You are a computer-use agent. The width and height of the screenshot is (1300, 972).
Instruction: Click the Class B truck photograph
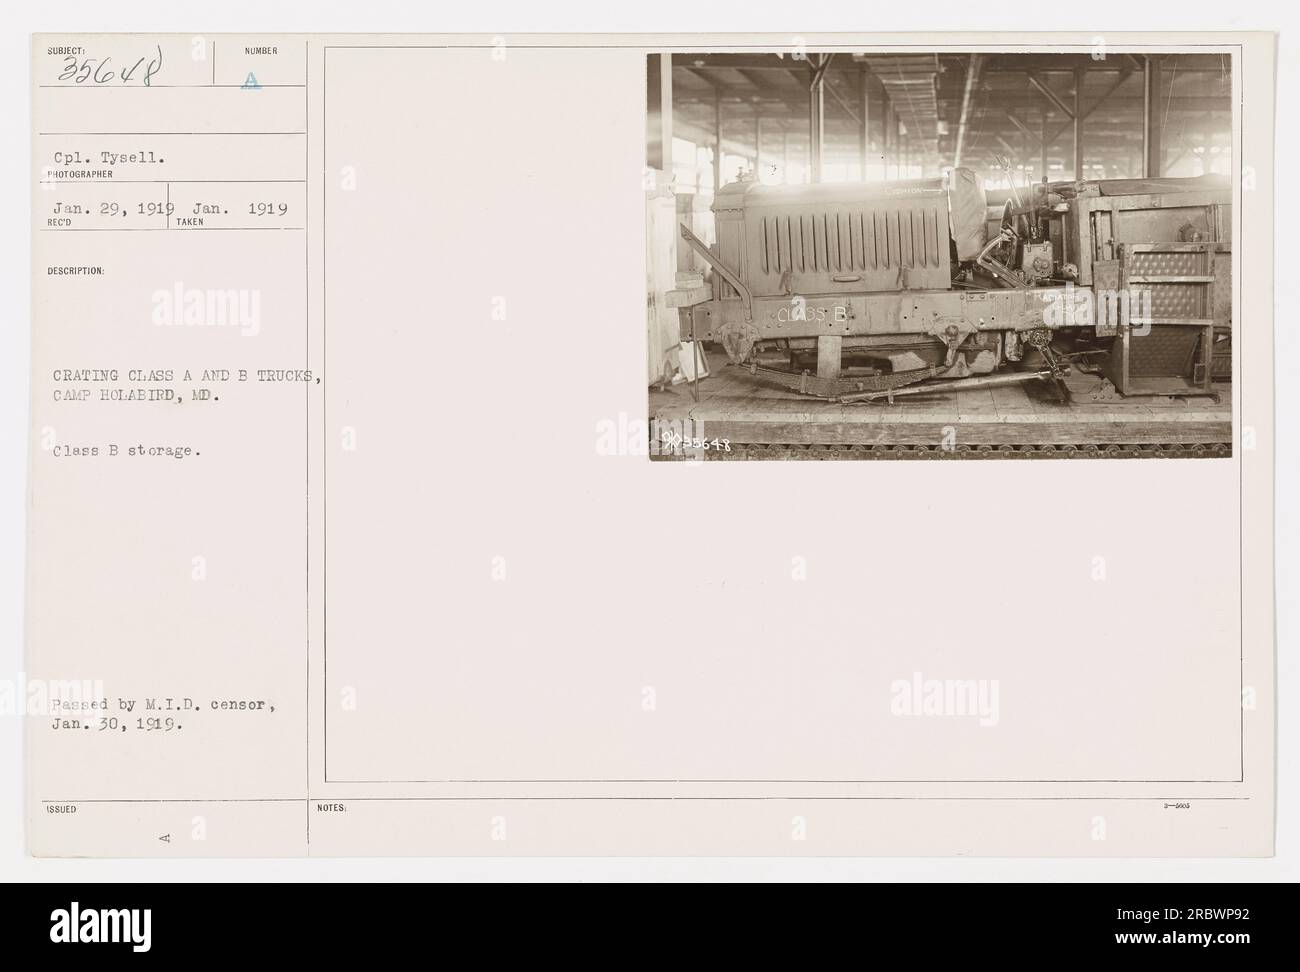click(x=940, y=256)
